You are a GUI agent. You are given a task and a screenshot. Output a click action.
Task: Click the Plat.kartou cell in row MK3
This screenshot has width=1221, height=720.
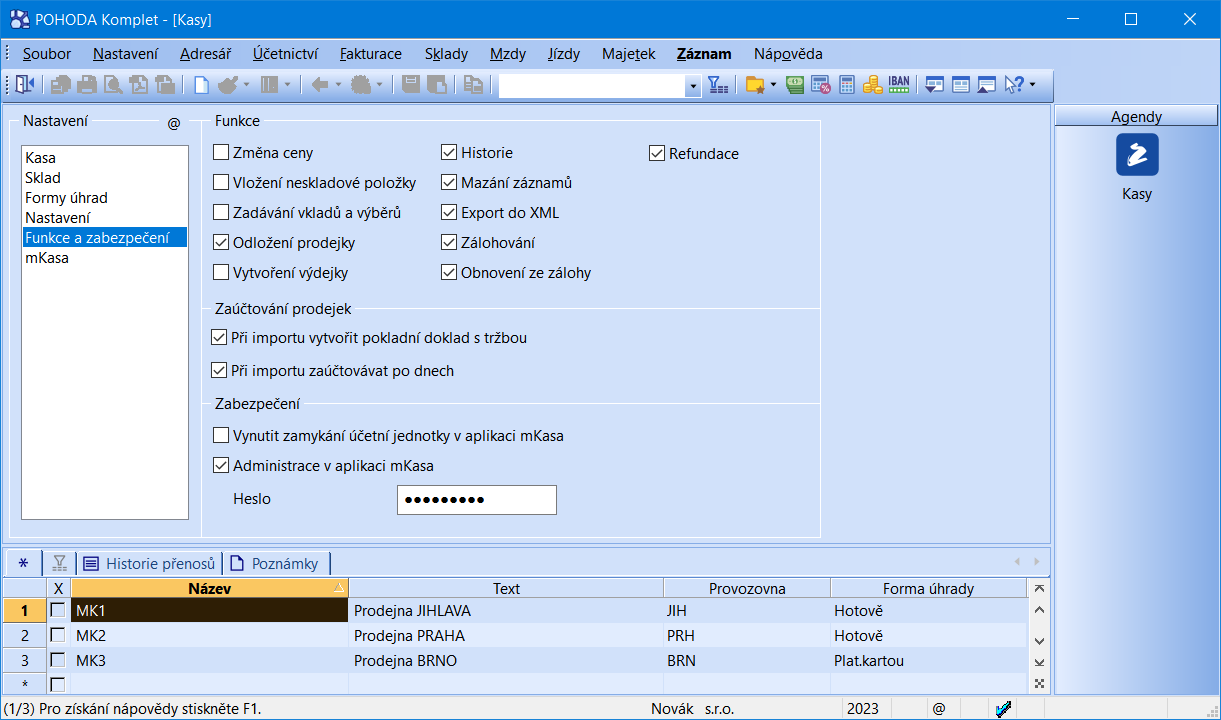(928, 660)
